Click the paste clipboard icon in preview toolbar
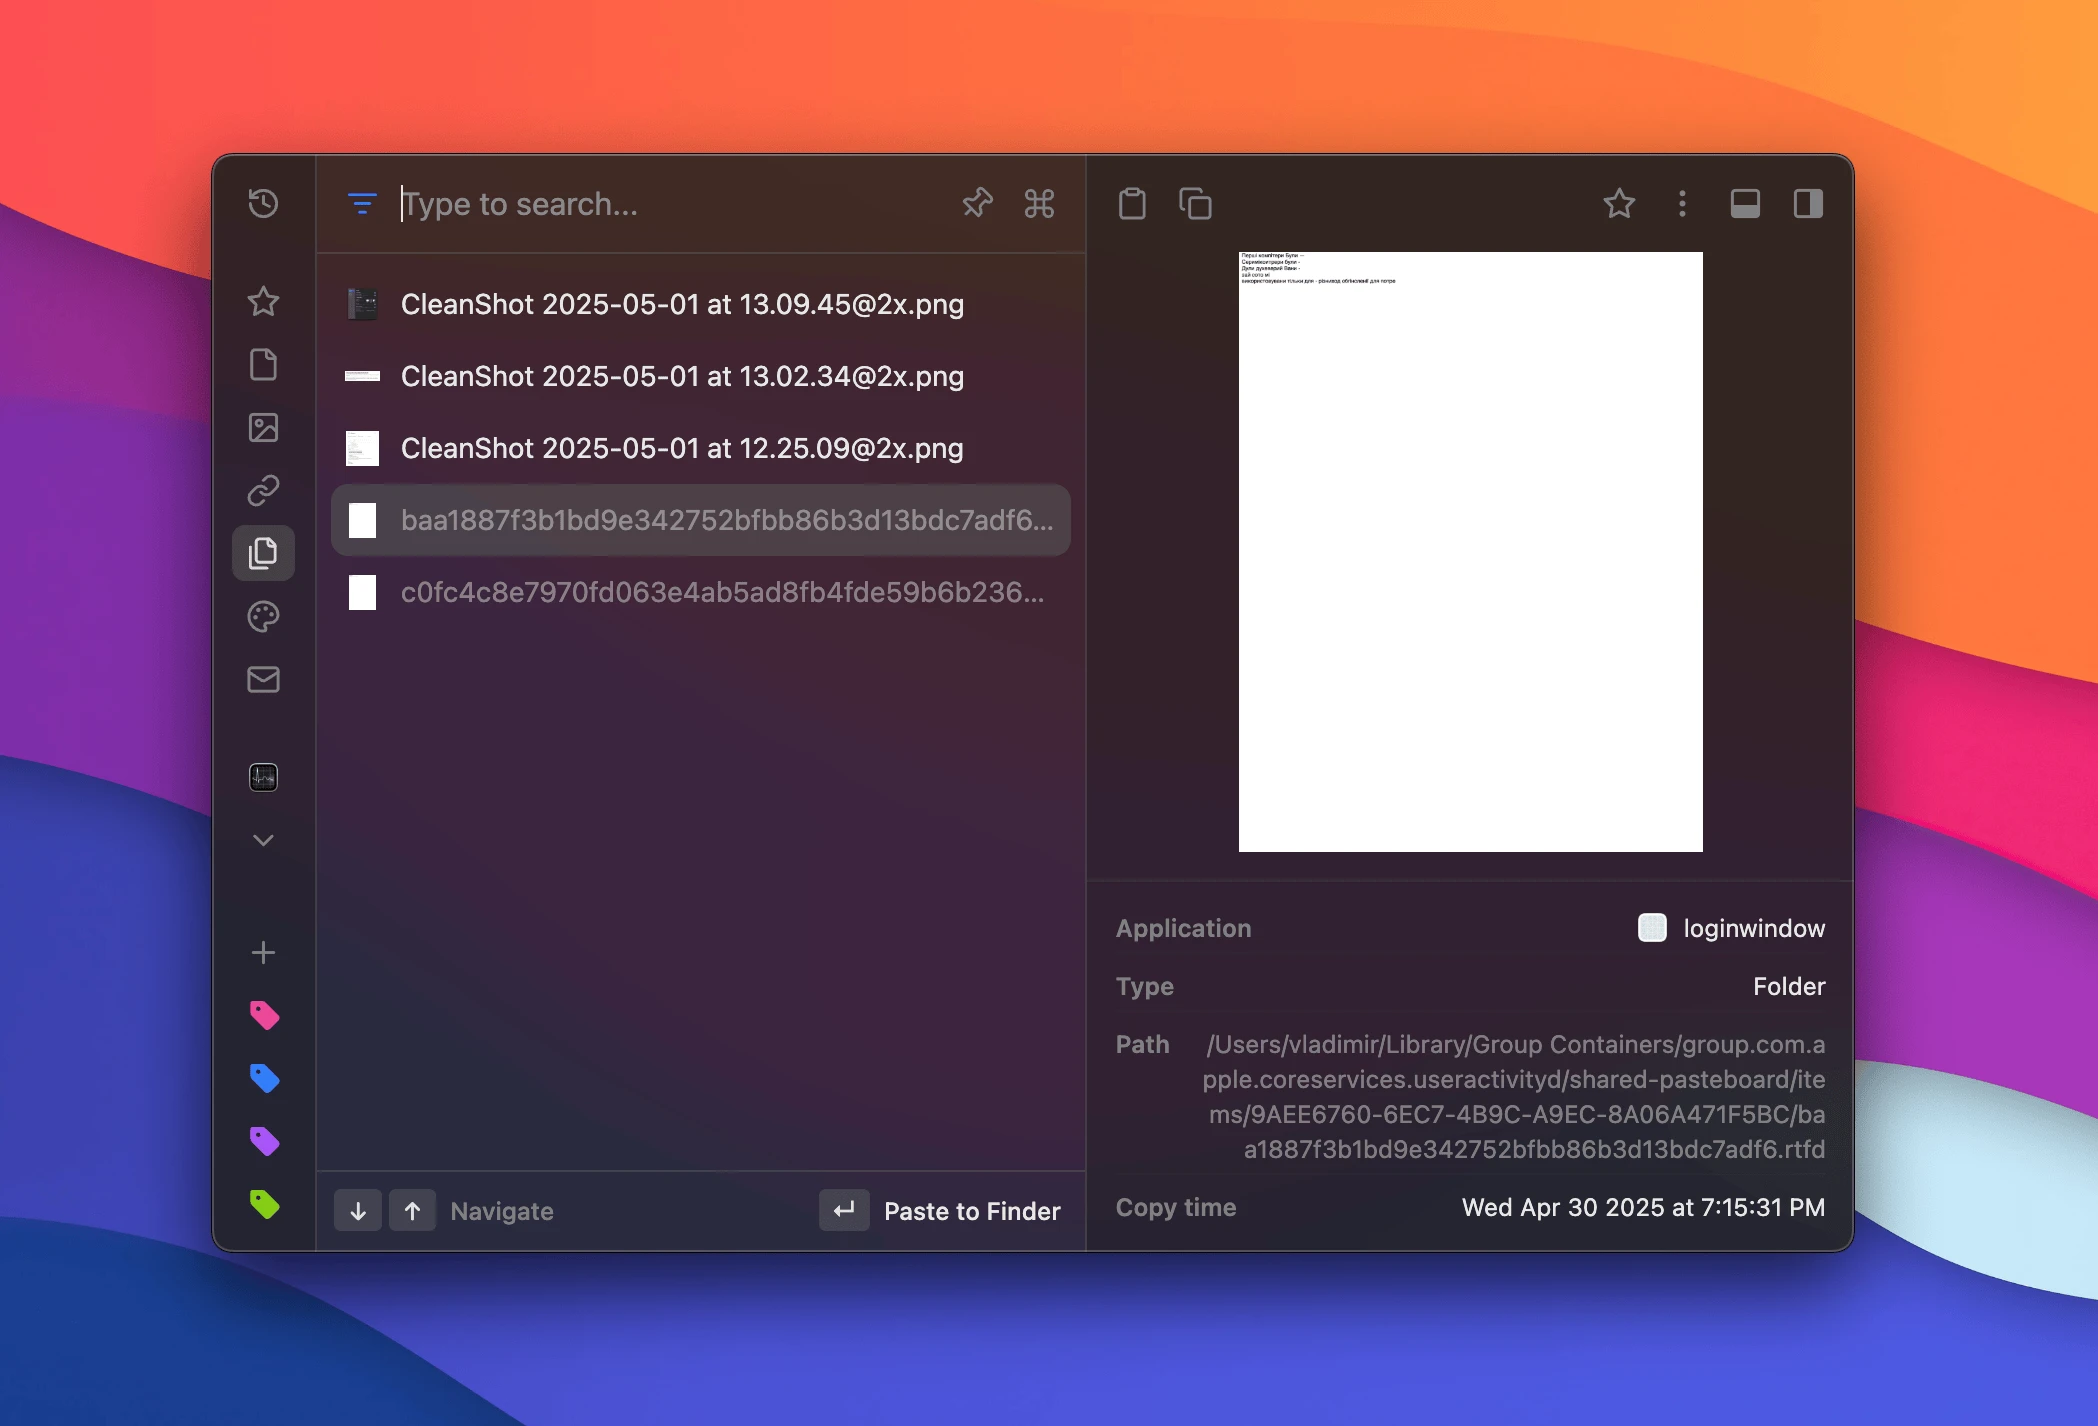This screenshot has width=2098, height=1426. 1132,204
